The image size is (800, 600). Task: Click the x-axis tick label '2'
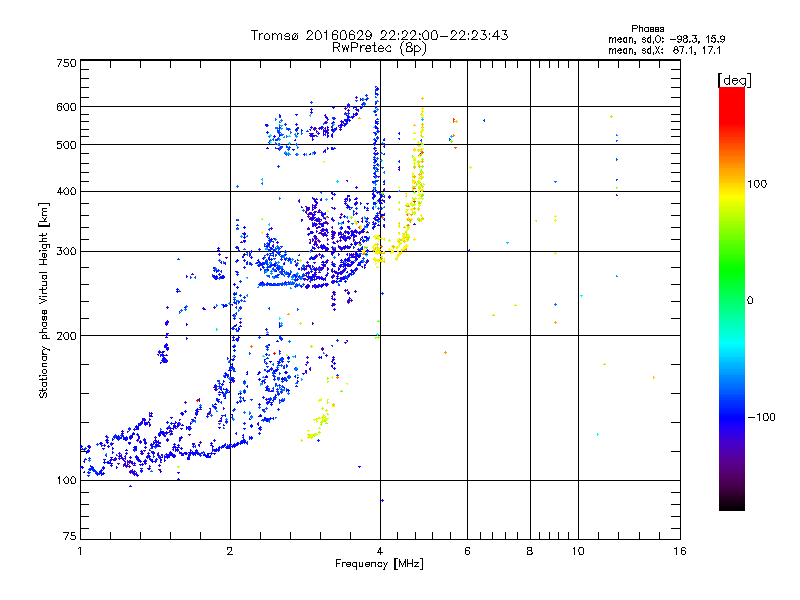(230, 551)
